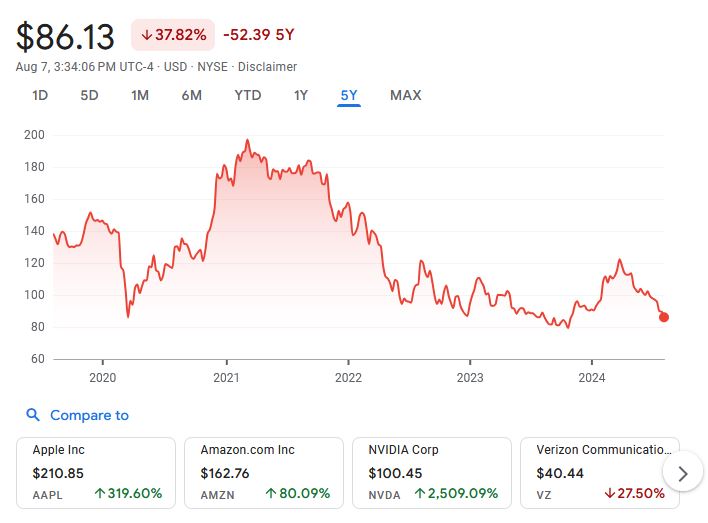
Task: Open the Amazon.com Inc comparison card
Action: [264, 472]
